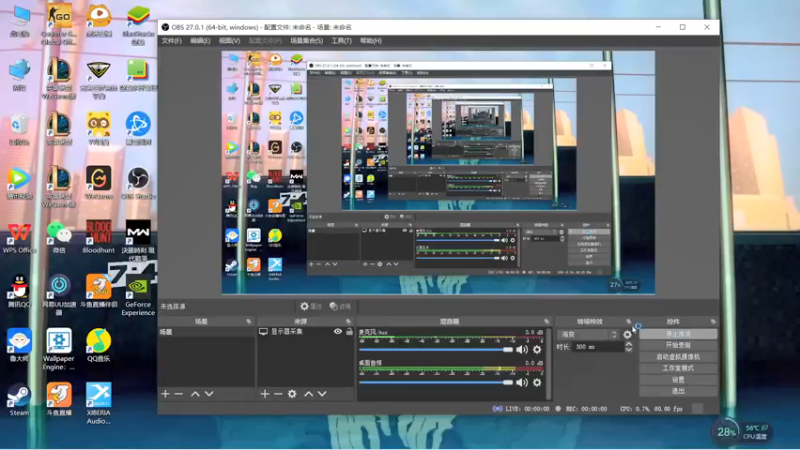
Task: Open the 帮助(H) menu in OBS
Action: tap(371, 41)
